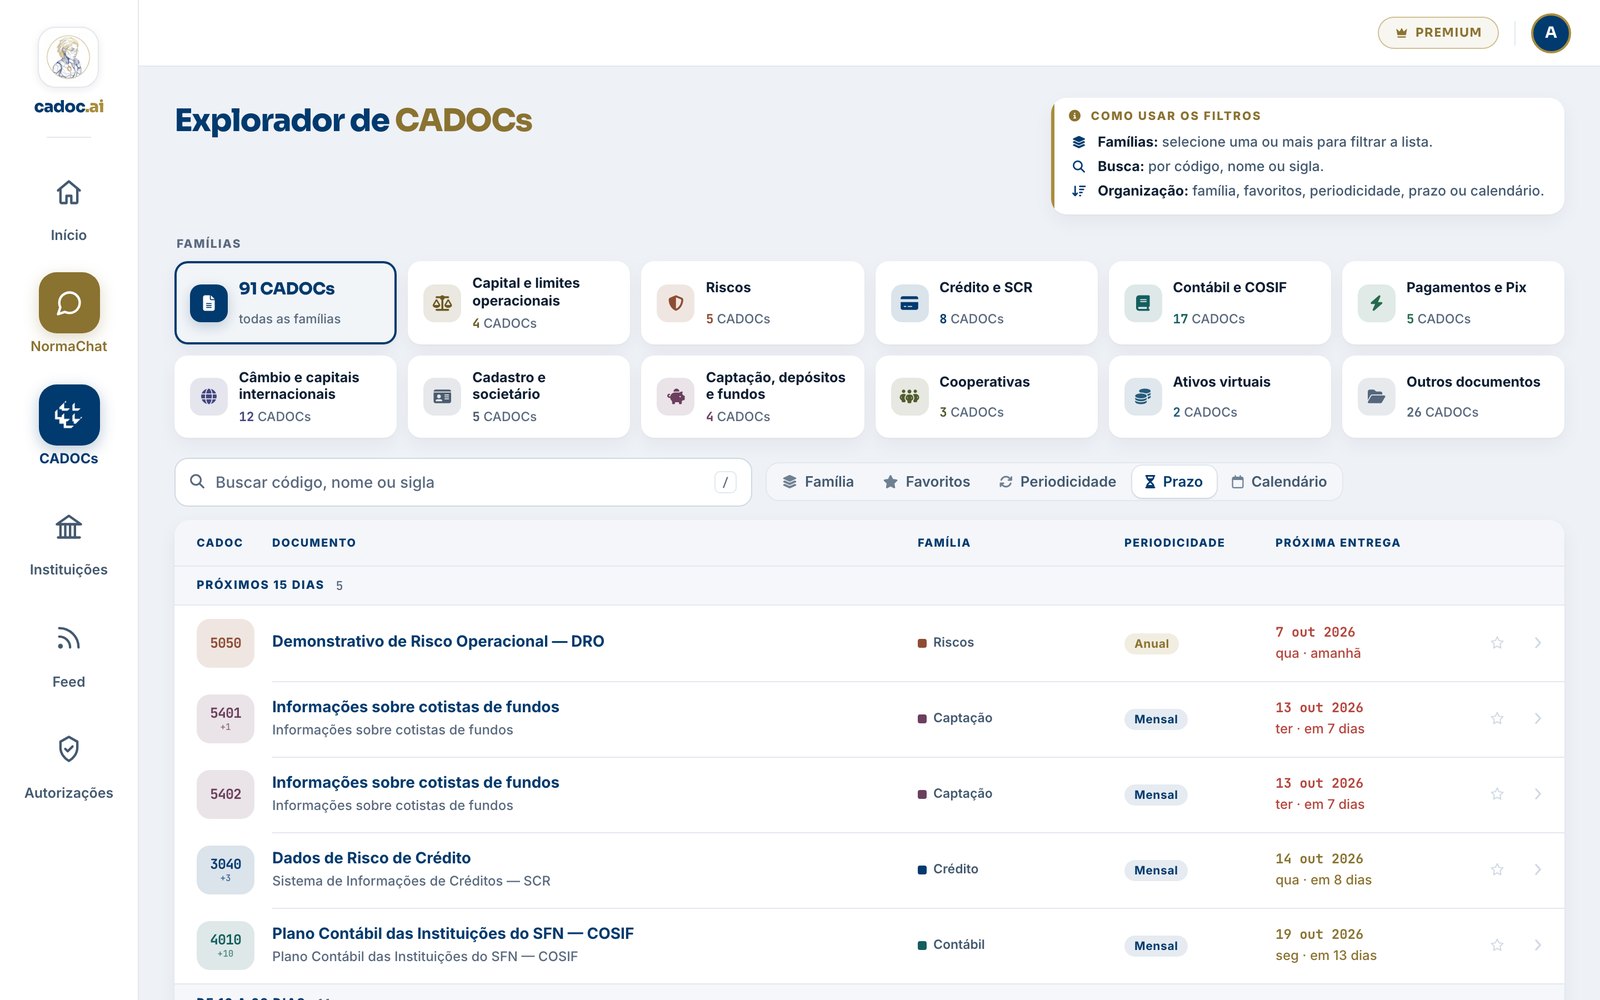Viewport: 1600px width, 1000px height.
Task: Expand 5402 row chevron
Action: coord(1537,794)
